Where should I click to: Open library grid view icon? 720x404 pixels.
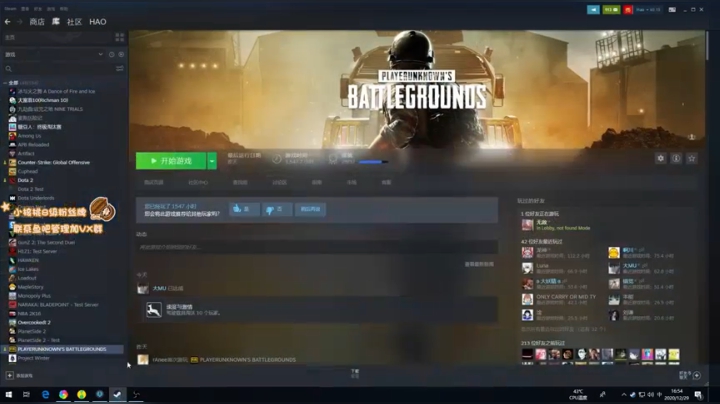click(119, 37)
